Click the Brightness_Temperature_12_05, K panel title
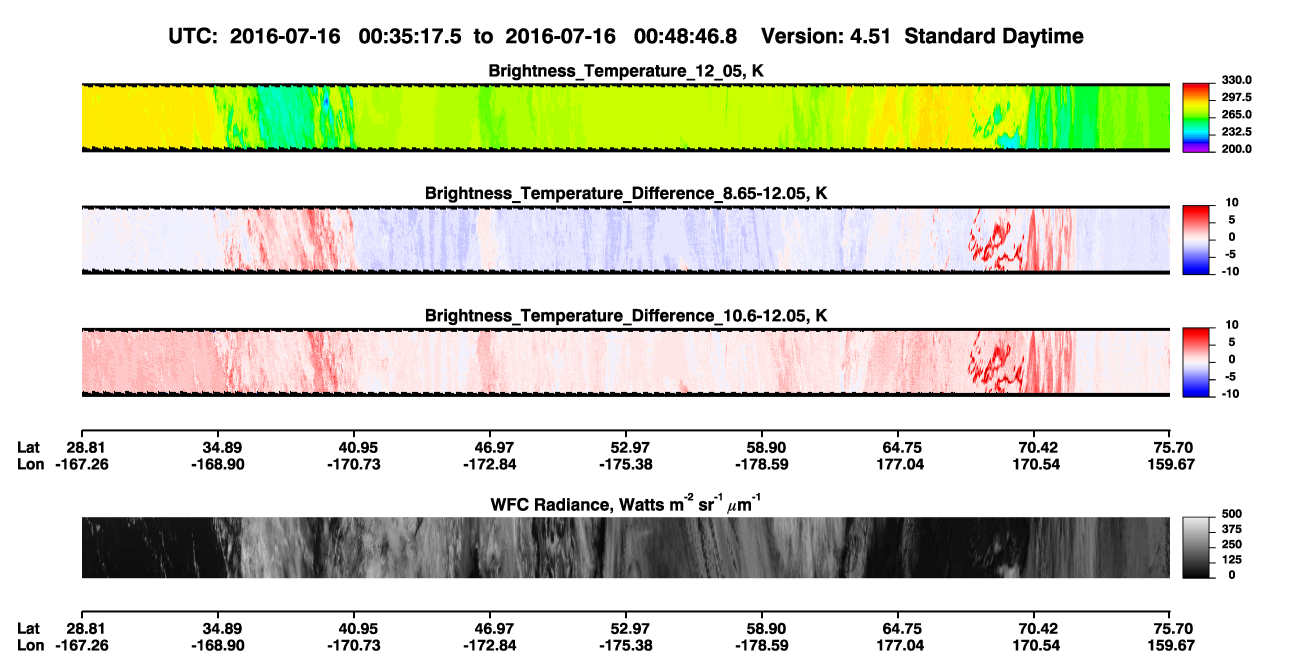1300x667 pixels. [626, 71]
